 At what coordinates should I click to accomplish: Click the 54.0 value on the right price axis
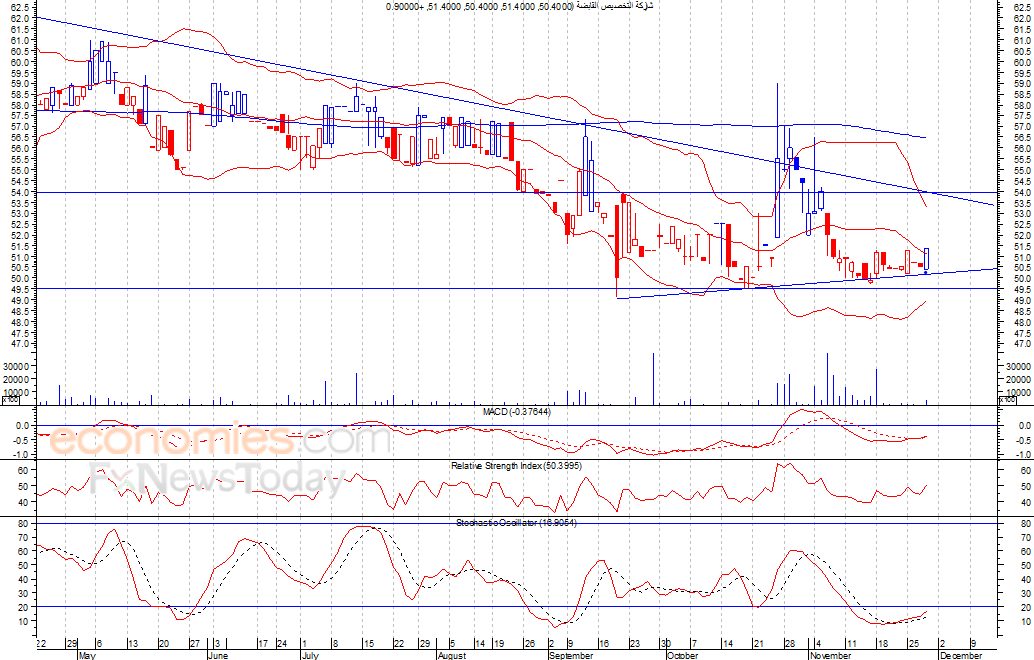tap(1022, 192)
